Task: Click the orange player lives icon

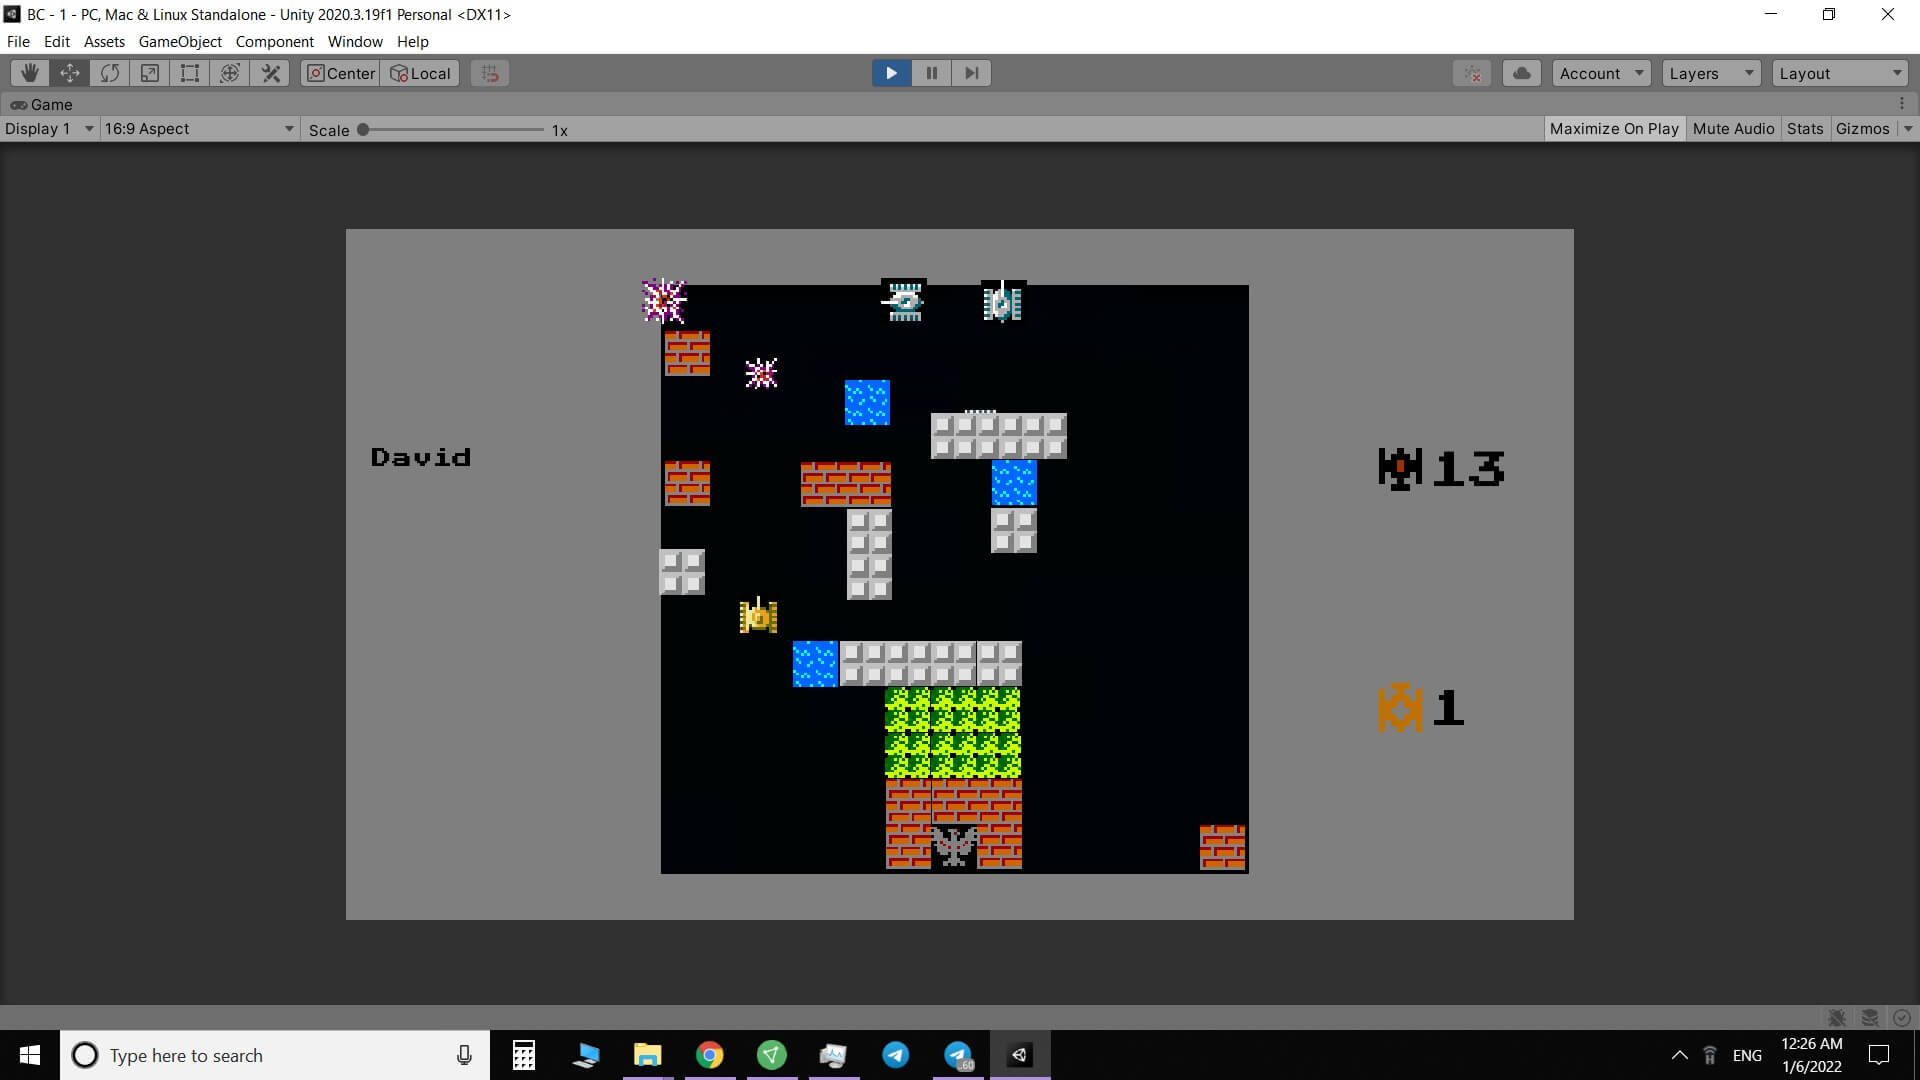Action: tap(1400, 708)
